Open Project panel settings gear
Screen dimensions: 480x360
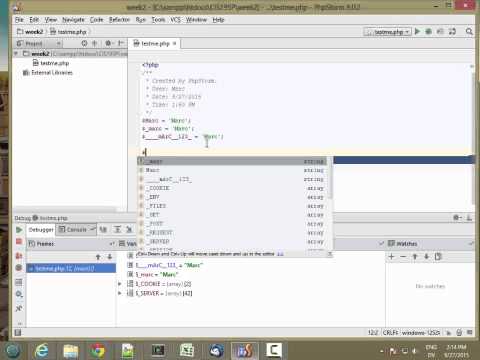coord(108,43)
